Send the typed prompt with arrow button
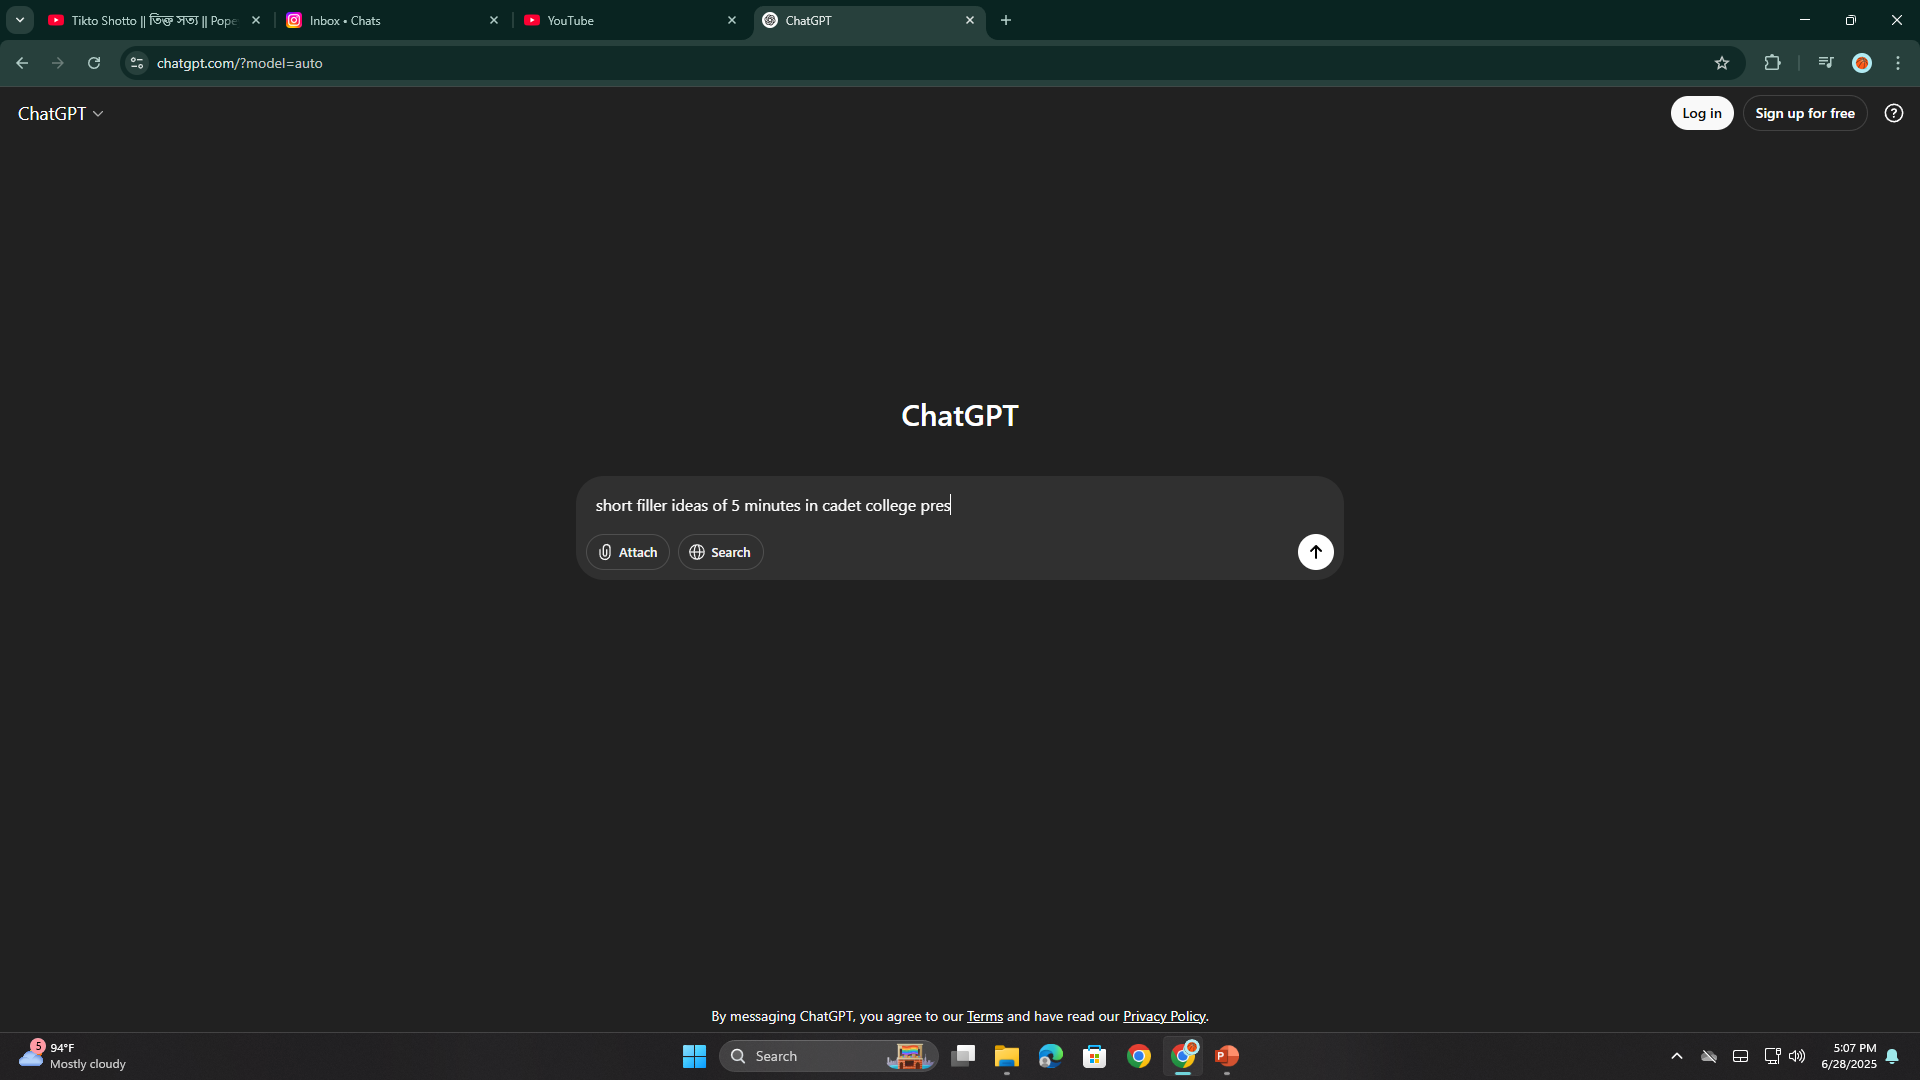This screenshot has height=1080, width=1920. tap(1315, 552)
